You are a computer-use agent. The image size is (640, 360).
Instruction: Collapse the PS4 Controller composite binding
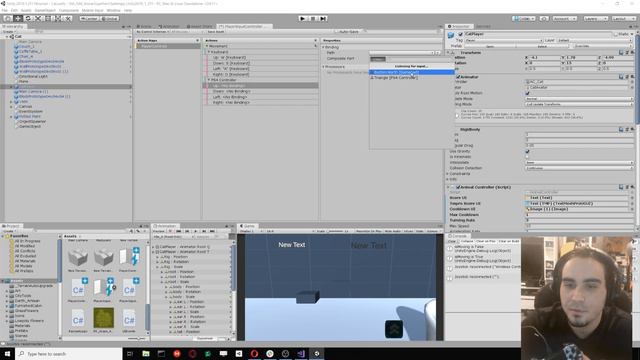209,80
